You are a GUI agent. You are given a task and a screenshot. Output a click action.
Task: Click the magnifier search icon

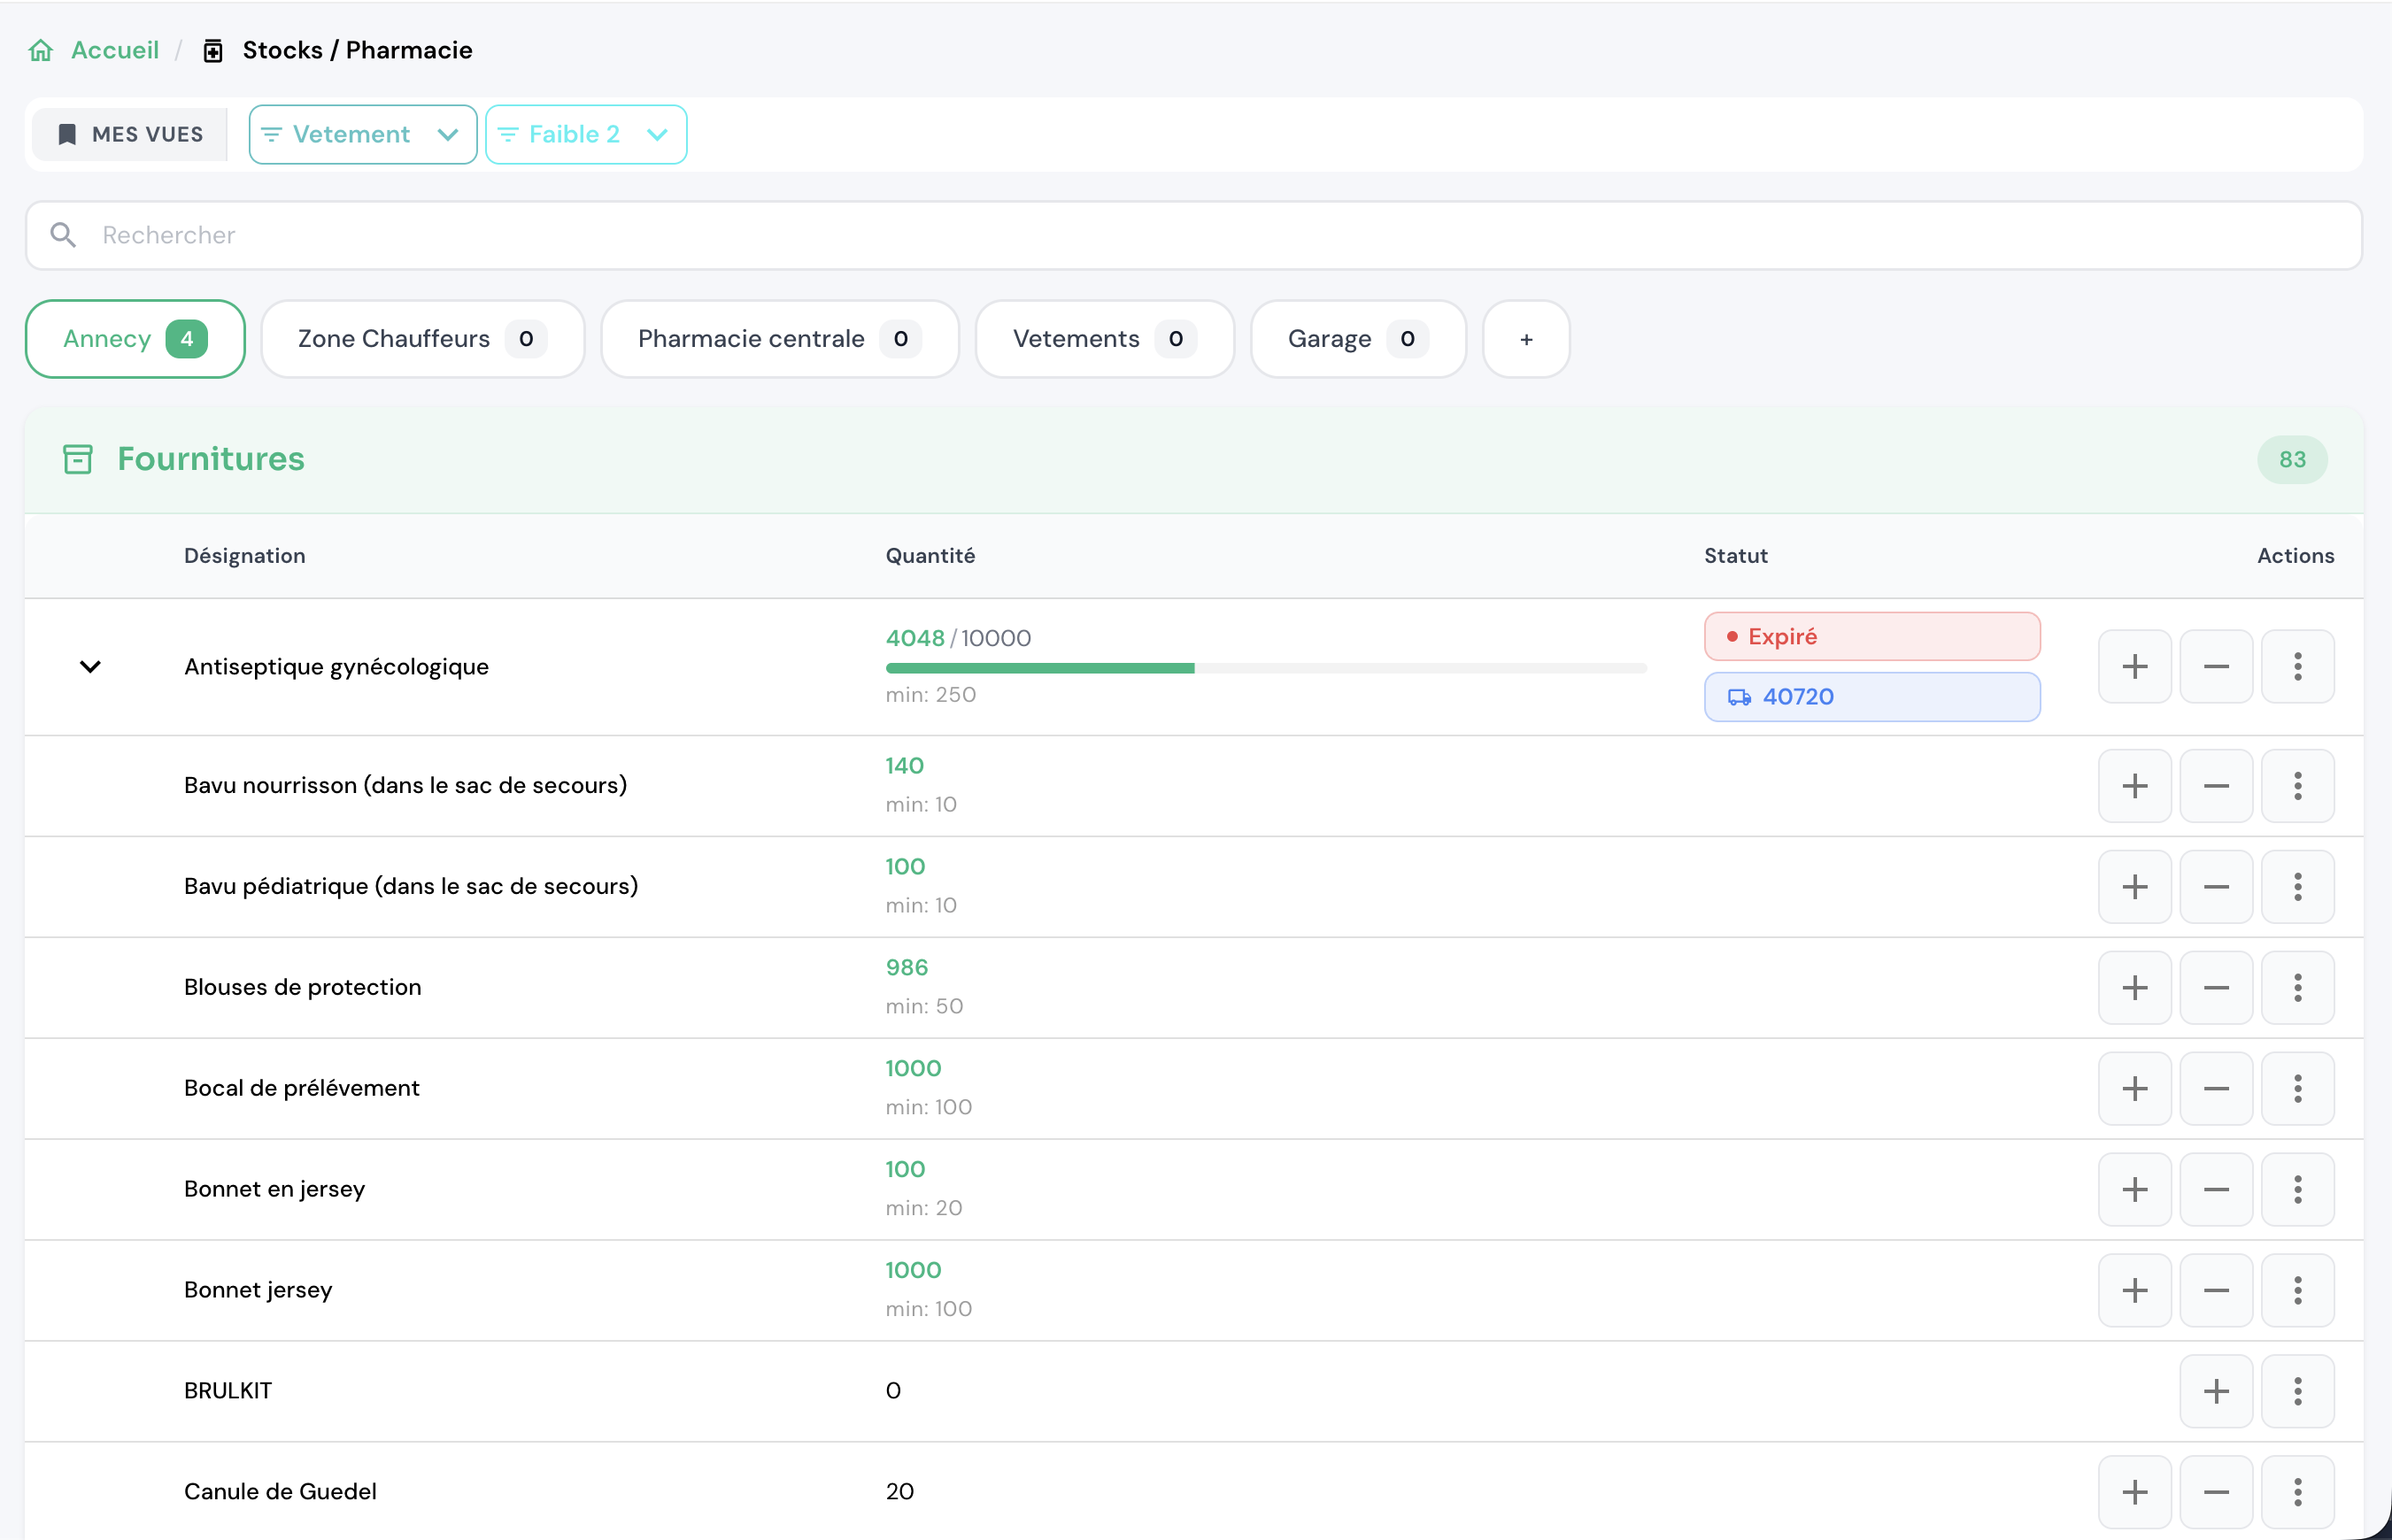click(63, 235)
